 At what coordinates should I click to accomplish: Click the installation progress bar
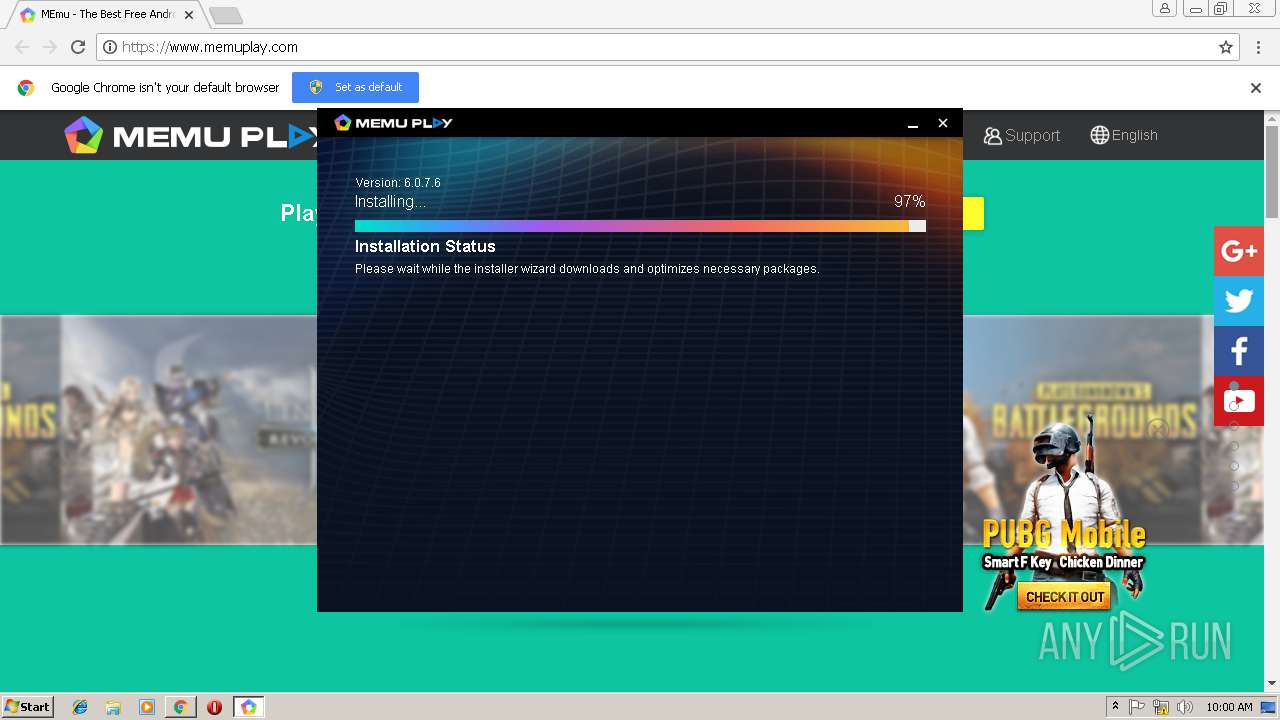tap(640, 226)
